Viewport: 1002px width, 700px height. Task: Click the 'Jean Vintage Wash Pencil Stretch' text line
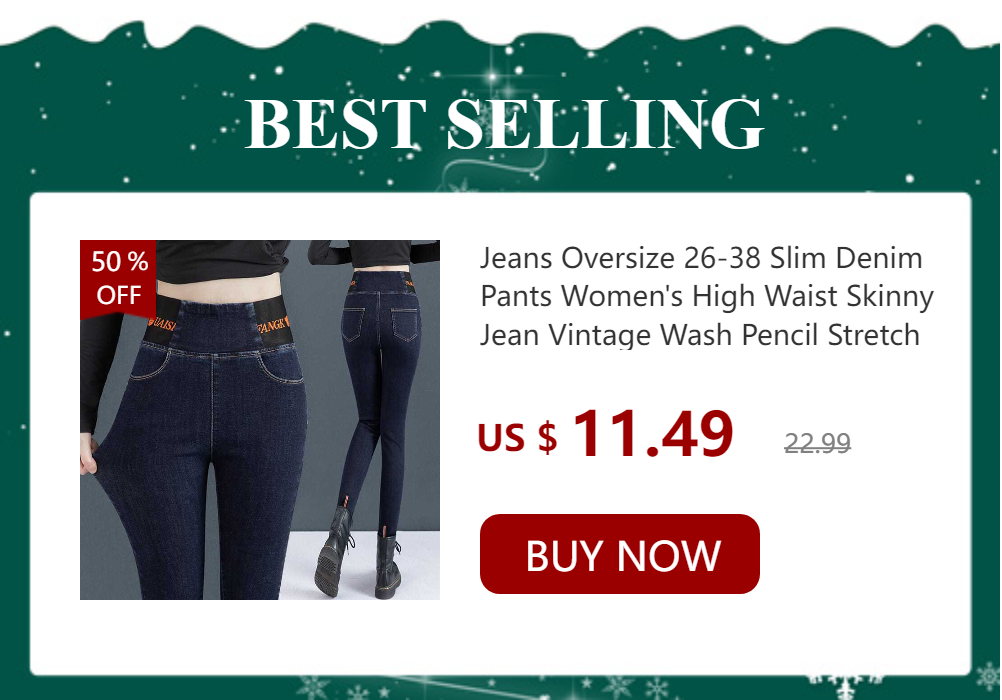click(x=700, y=335)
